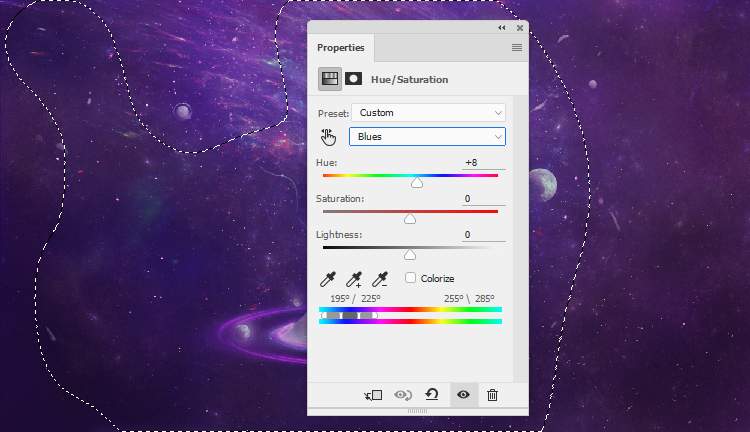Screen dimensions: 750x432
Task: Select the eyedropper tool
Action: (x=328, y=279)
